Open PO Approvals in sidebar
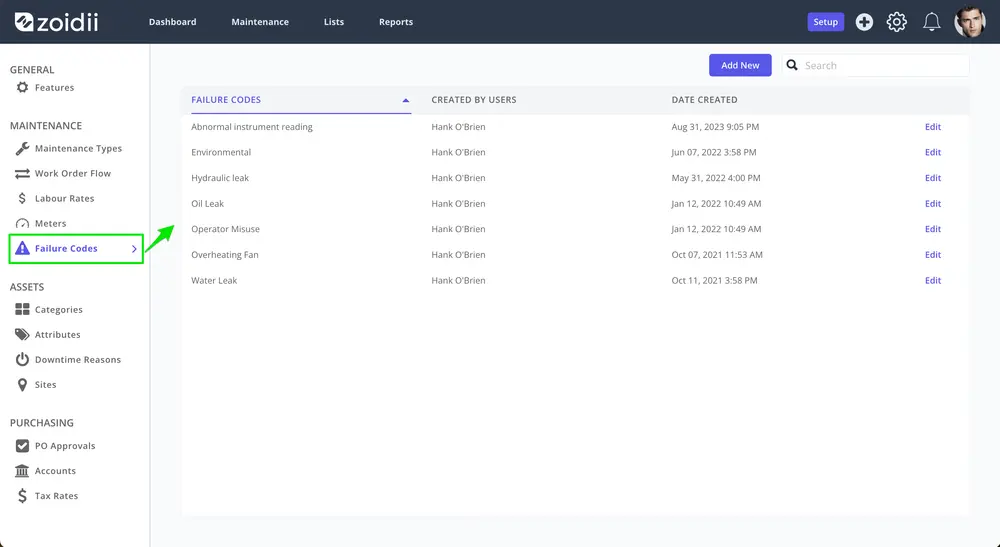The width and height of the screenshot is (1000, 547). tap(65, 446)
